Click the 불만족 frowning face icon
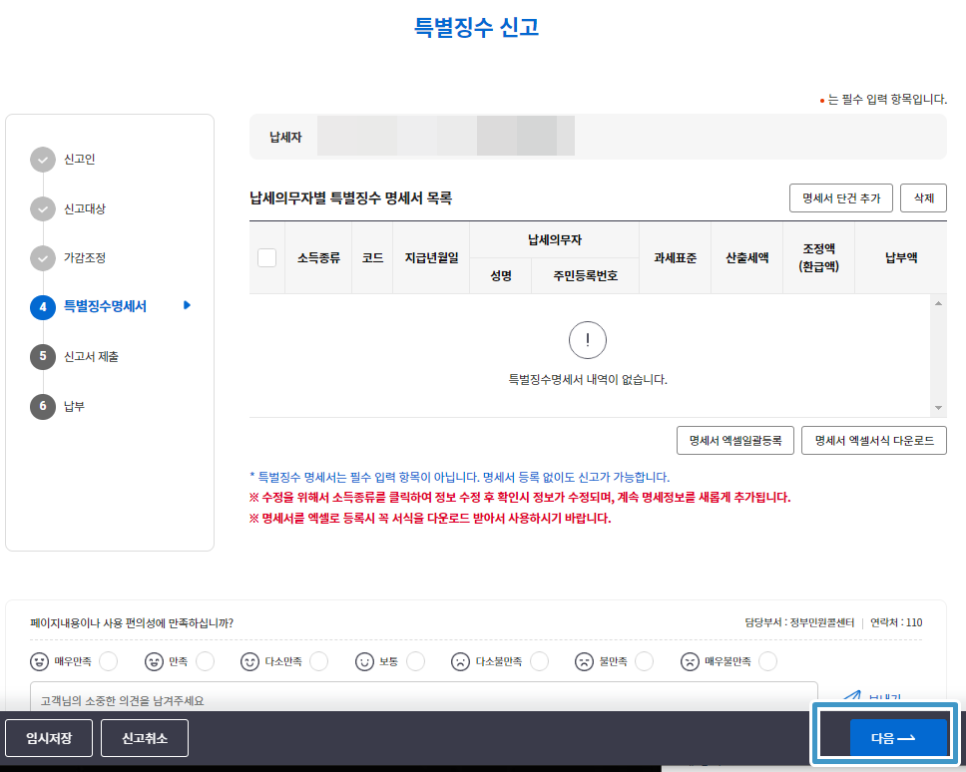The height and width of the screenshot is (772, 966). [x=584, y=662]
